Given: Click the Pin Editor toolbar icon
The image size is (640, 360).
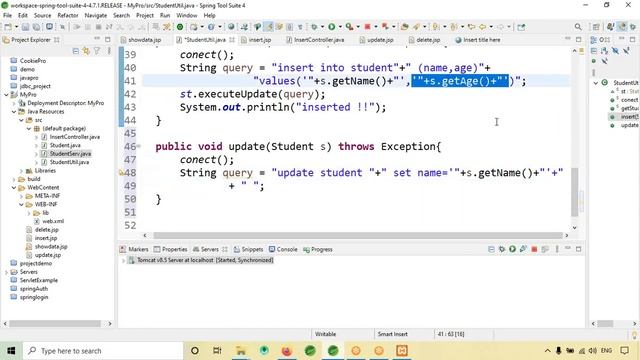Looking at the screenshot, I should click(x=521, y=27).
